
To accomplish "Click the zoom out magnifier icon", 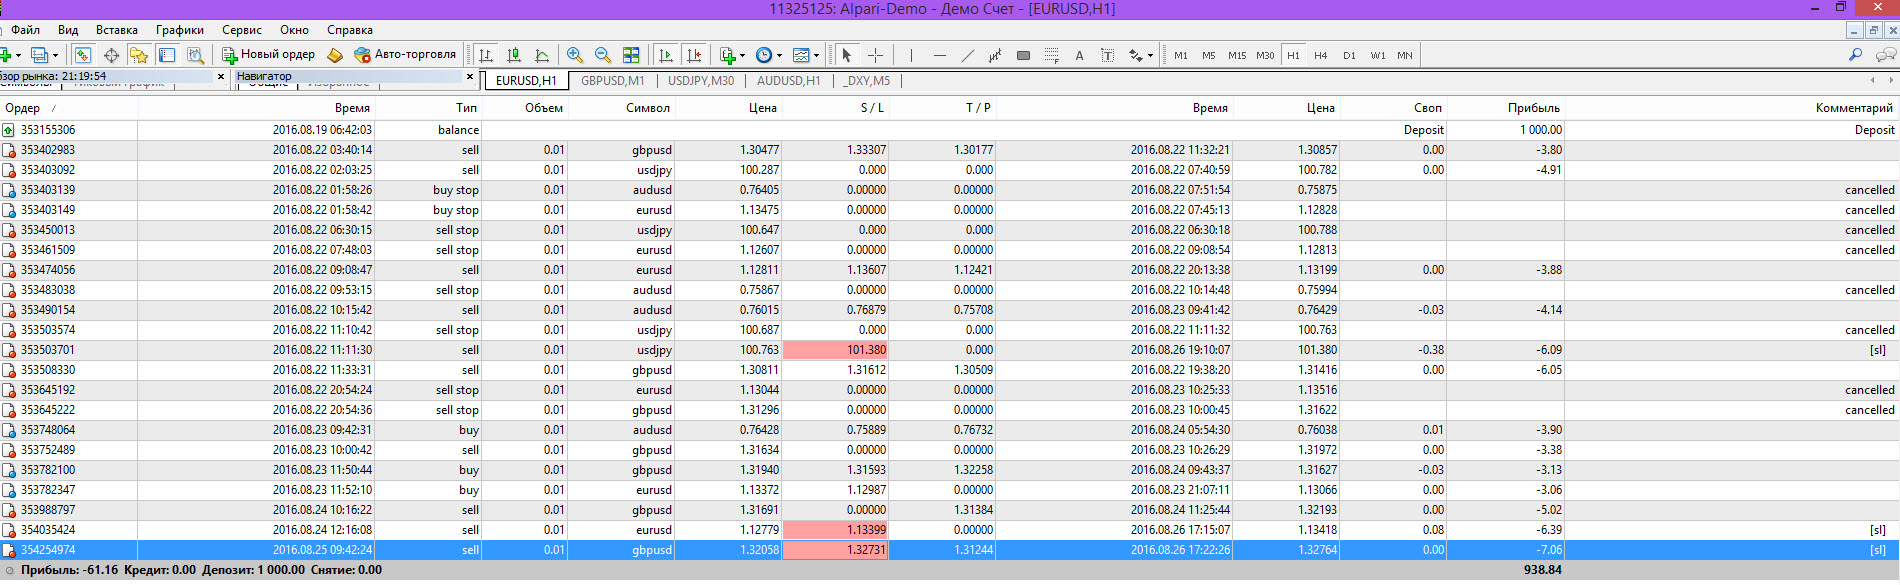I will coord(603,55).
